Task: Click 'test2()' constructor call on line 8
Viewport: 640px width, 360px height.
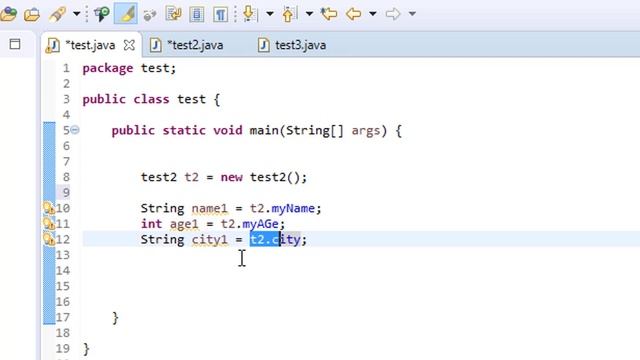Action: tap(275, 178)
